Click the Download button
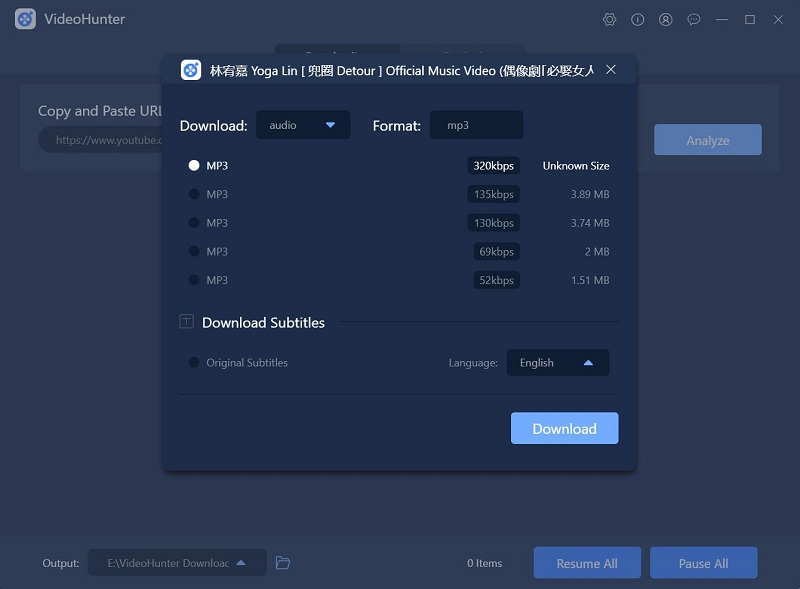The width and height of the screenshot is (800, 589). pyautogui.click(x=564, y=428)
